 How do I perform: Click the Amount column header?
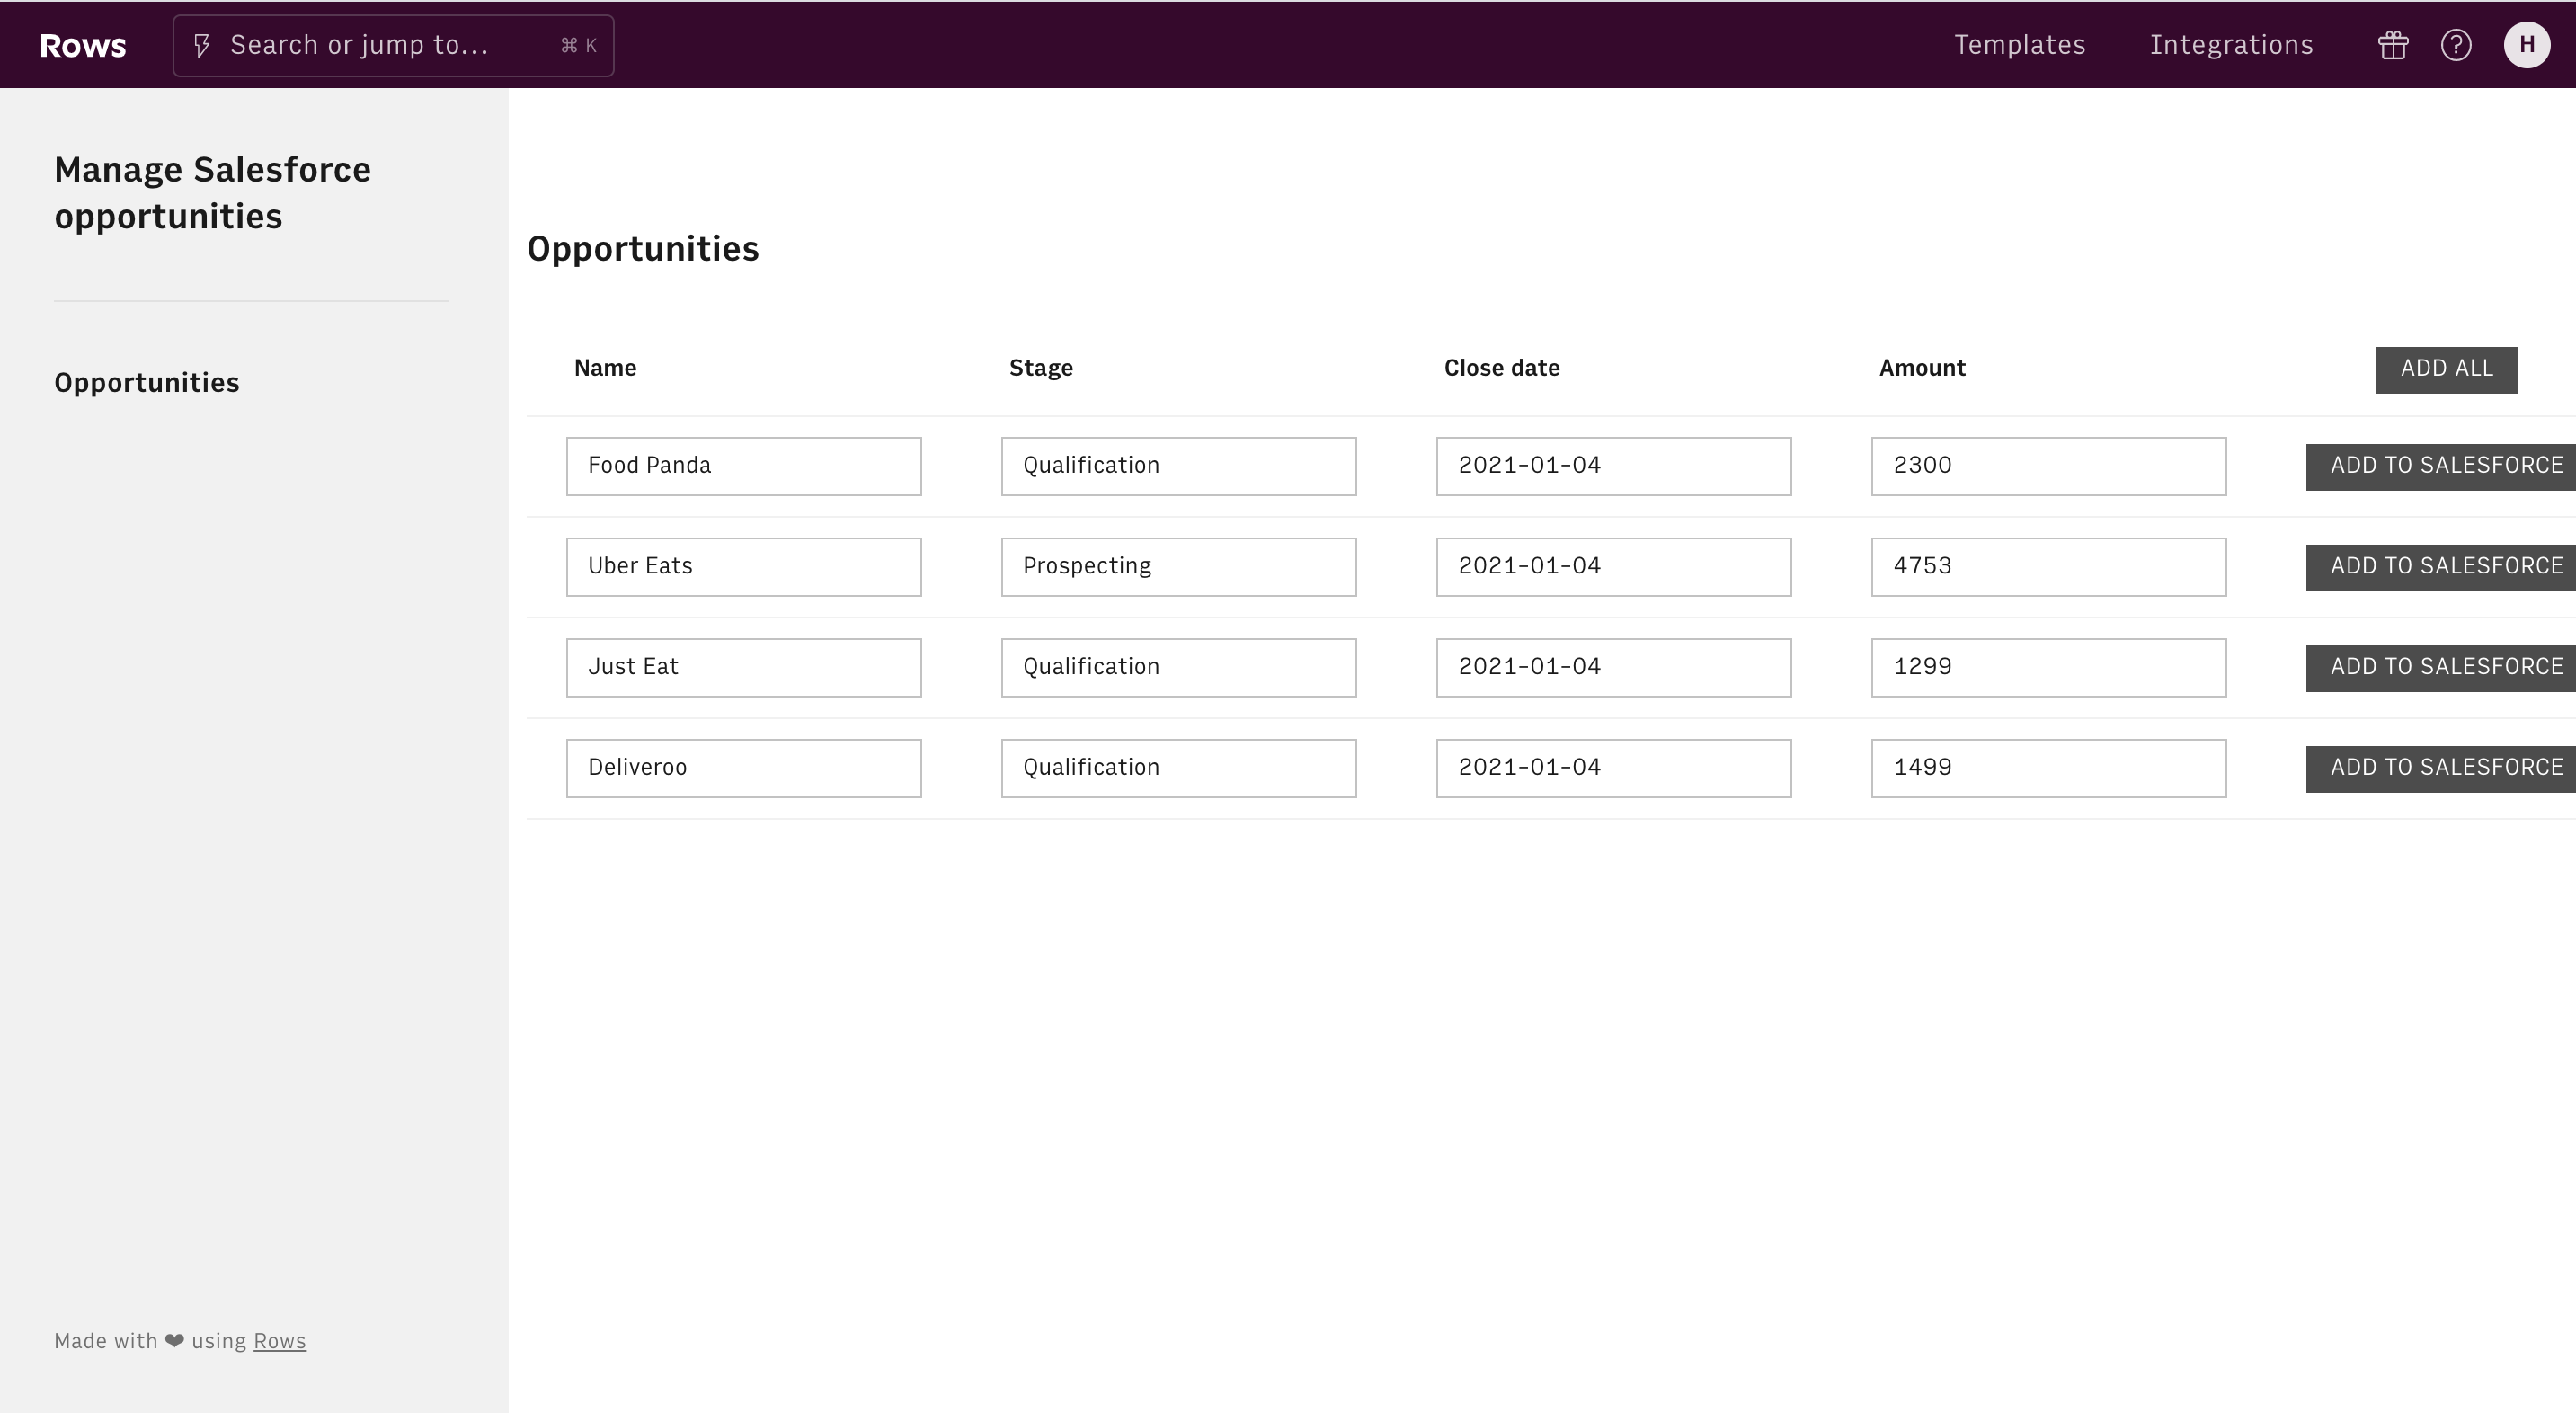(1921, 368)
